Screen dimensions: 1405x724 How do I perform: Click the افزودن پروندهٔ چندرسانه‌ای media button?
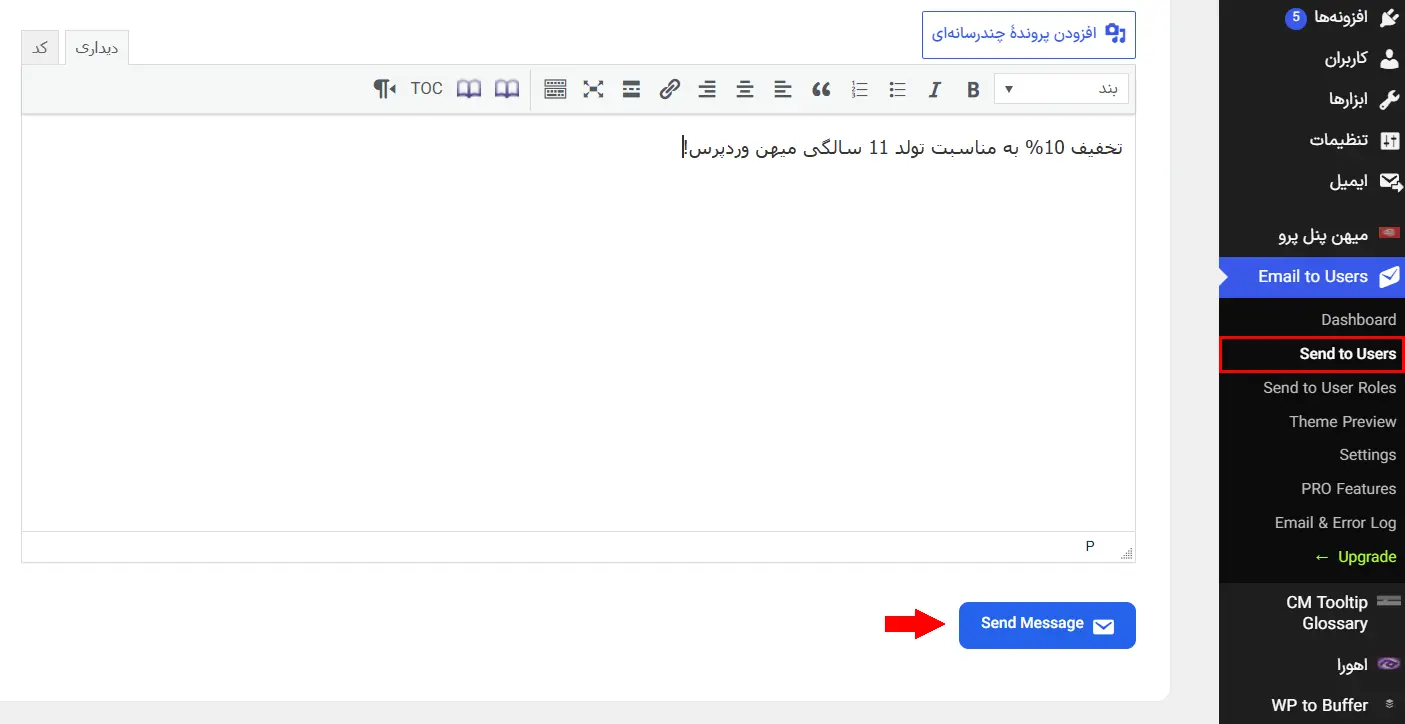pyautogui.click(x=1029, y=34)
